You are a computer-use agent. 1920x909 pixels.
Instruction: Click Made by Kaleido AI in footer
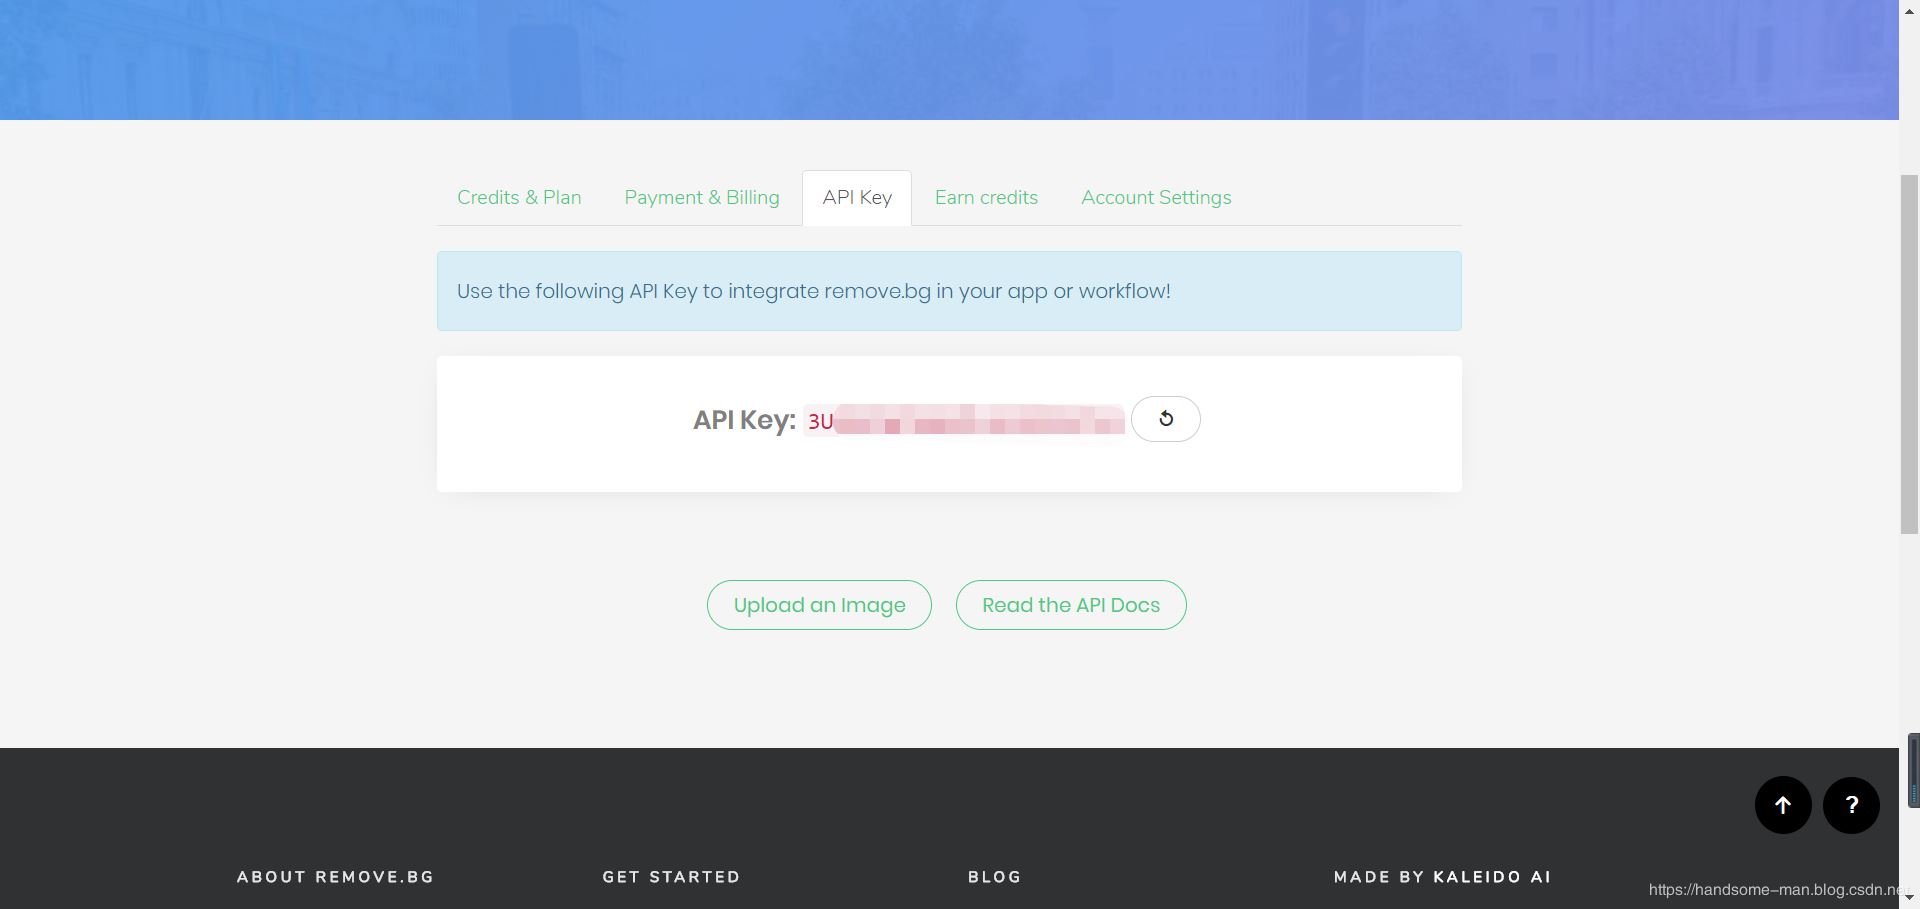pos(1441,877)
